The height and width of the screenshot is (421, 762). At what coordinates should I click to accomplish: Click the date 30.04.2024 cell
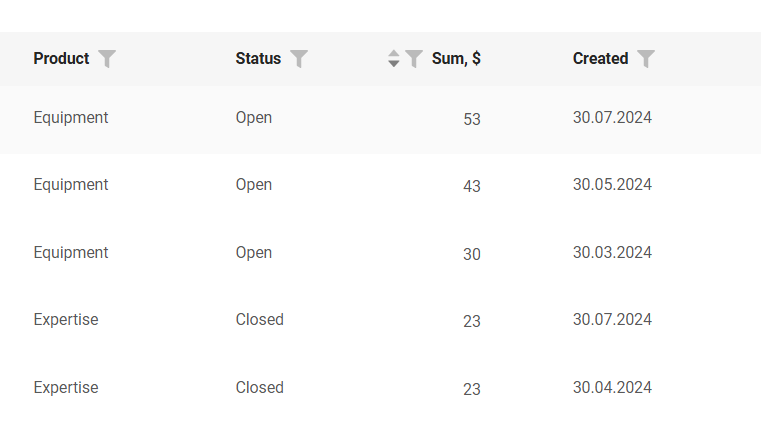612,388
